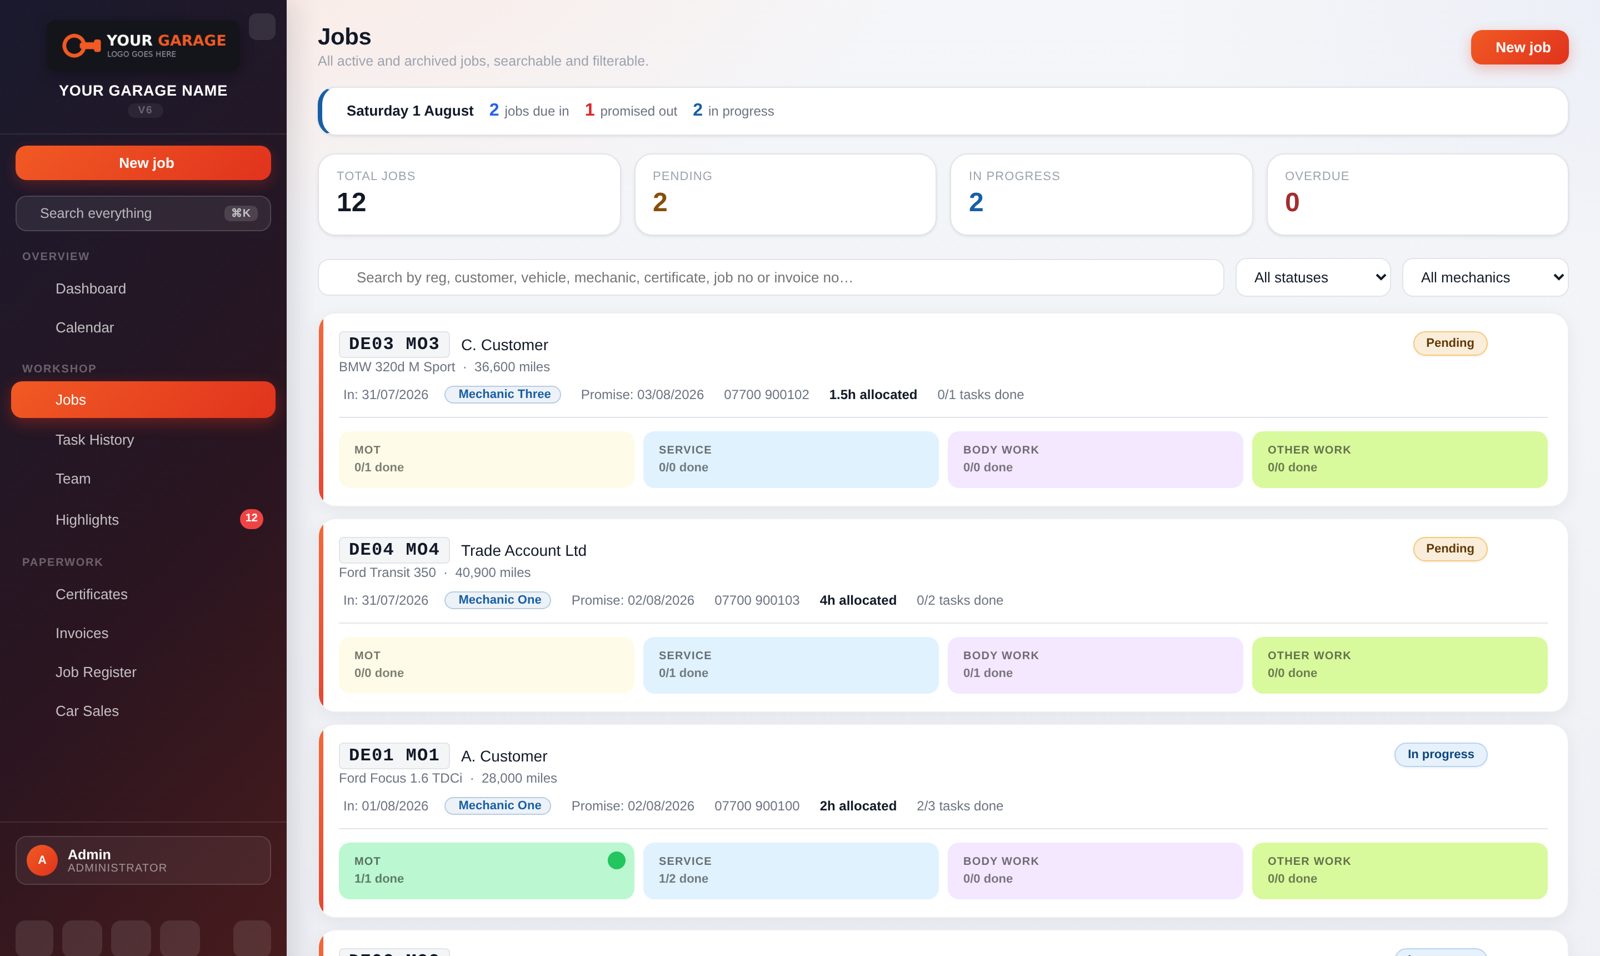
Task: Click New job in the sidebar
Action: point(143,163)
